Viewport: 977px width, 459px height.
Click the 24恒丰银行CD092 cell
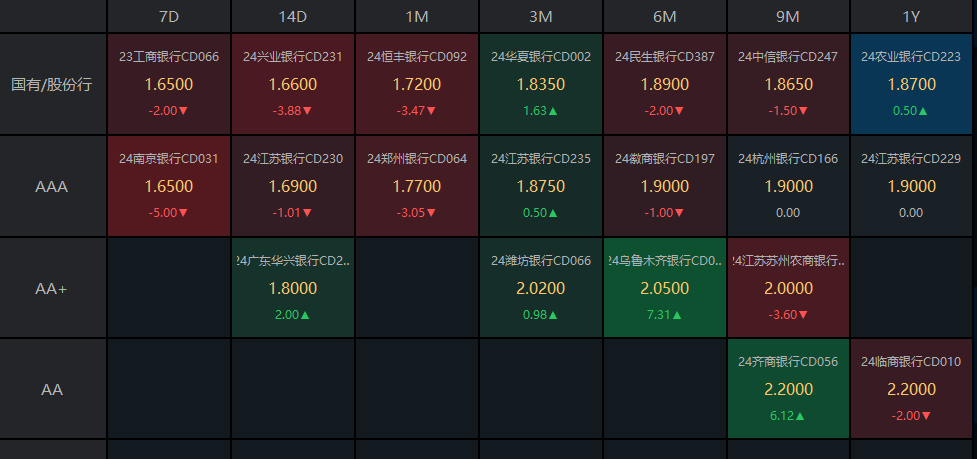tap(417, 84)
